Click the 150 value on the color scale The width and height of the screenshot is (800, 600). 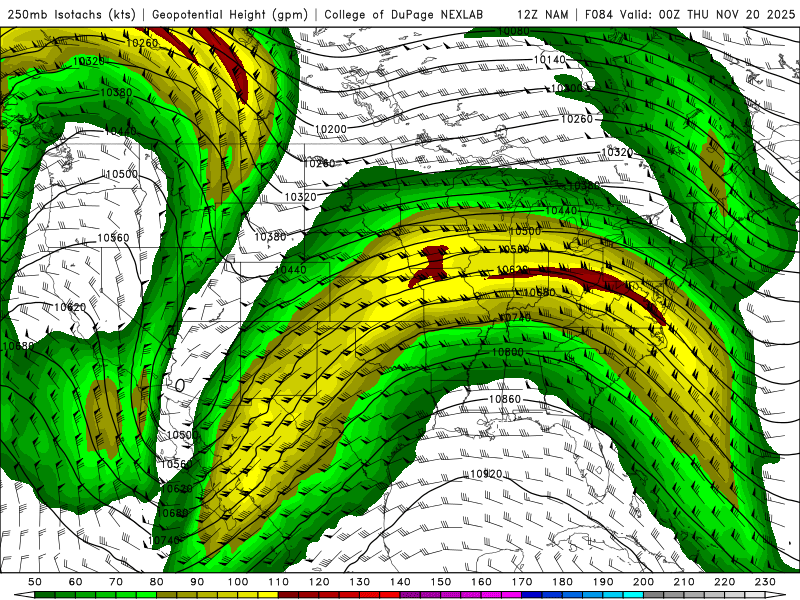(x=441, y=582)
